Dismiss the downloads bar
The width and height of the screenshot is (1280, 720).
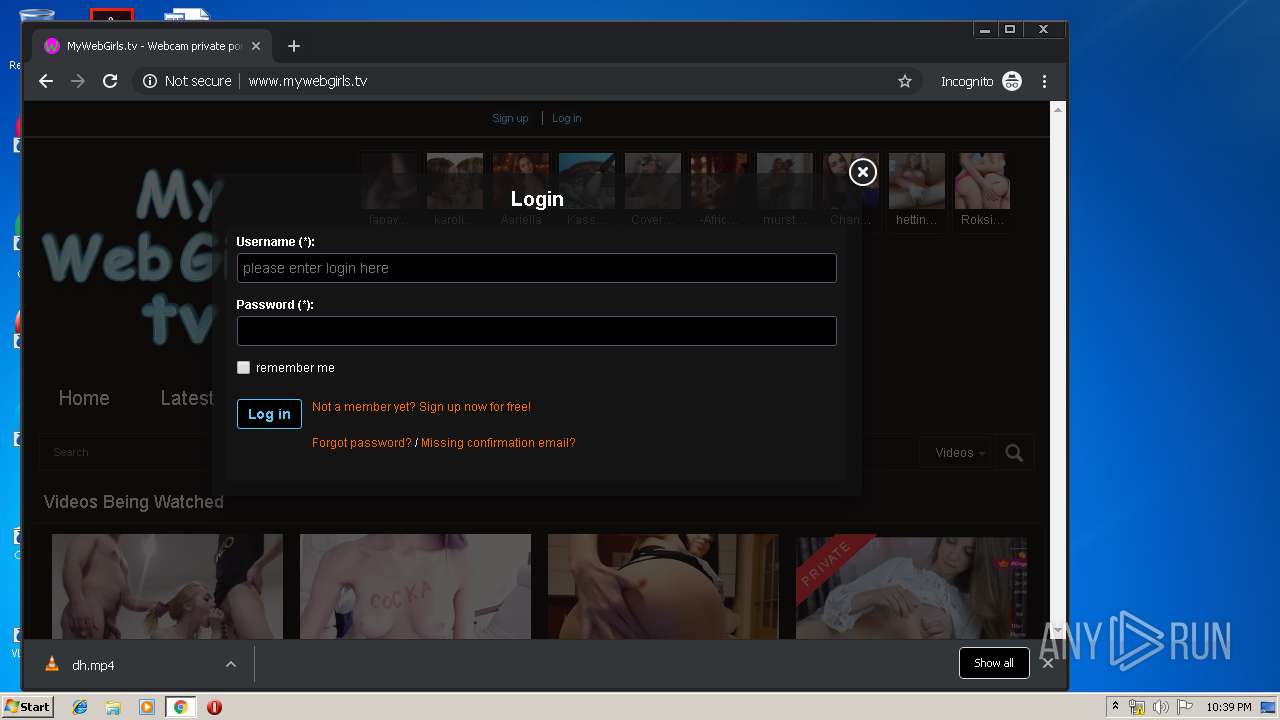pyautogui.click(x=1047, y=663)
